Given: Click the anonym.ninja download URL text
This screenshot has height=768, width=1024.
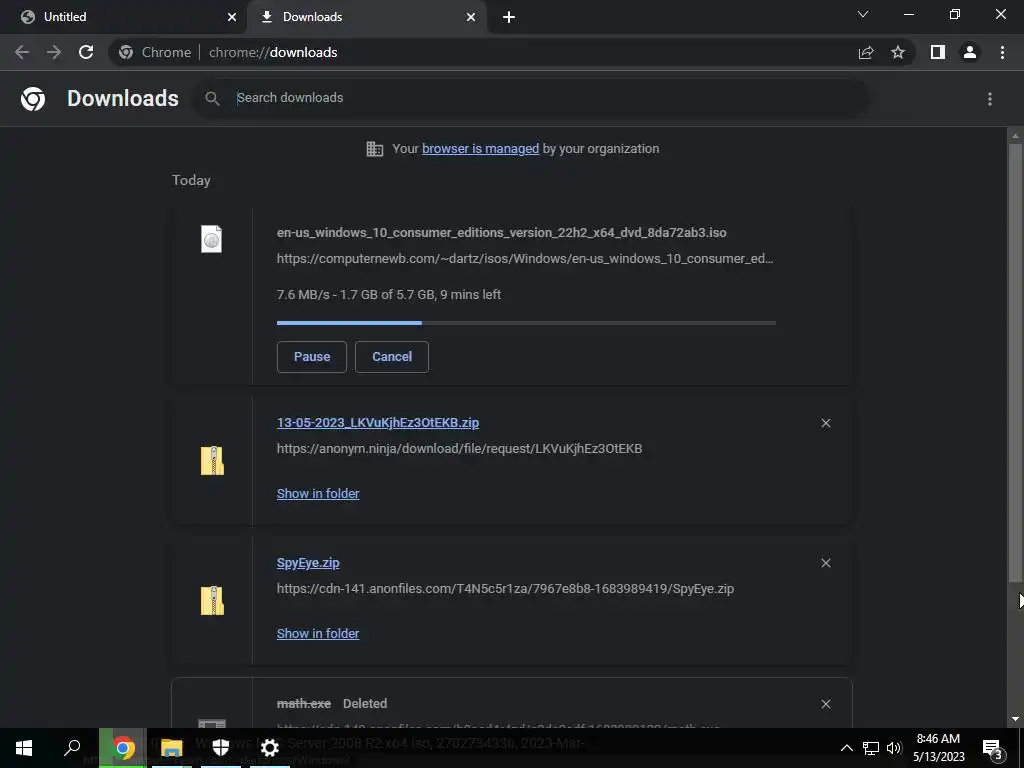Looking at the screenshot, I should pos(459,449).
